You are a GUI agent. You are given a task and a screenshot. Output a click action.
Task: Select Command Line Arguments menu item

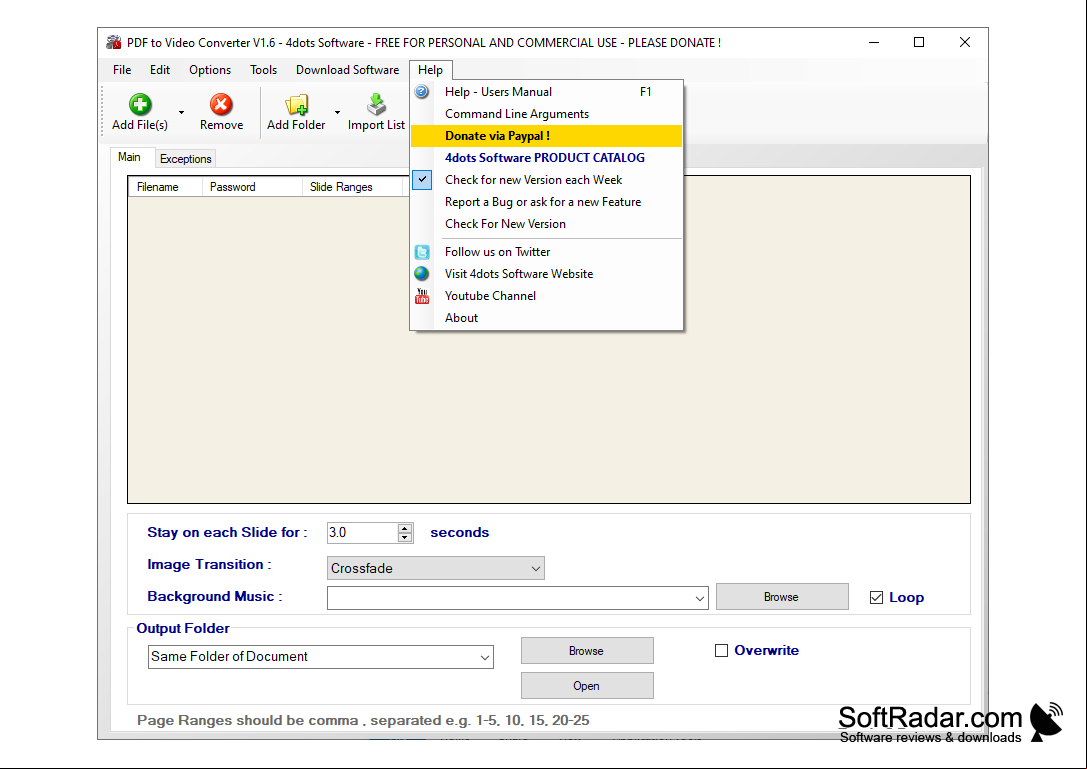point(546,114)
